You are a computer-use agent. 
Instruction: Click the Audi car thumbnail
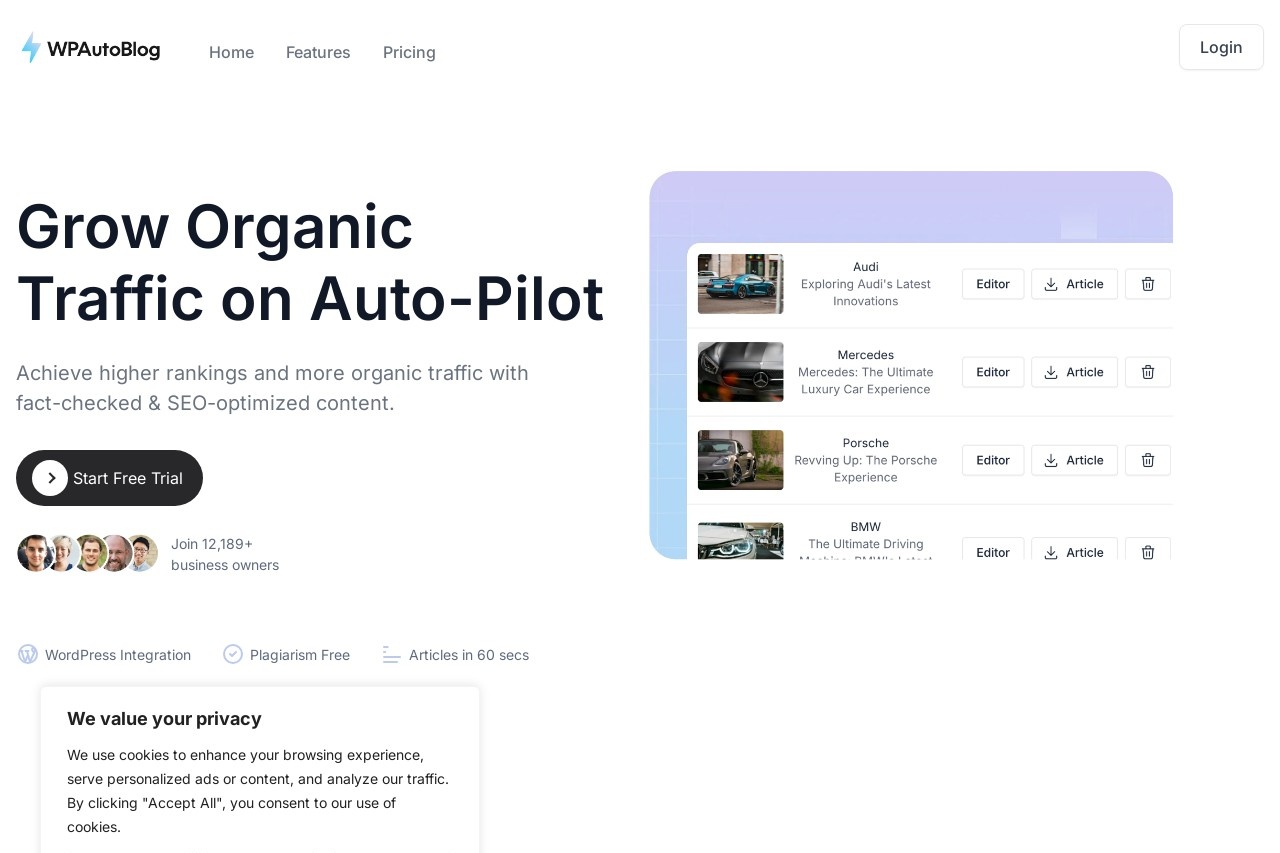pos(741,284)
